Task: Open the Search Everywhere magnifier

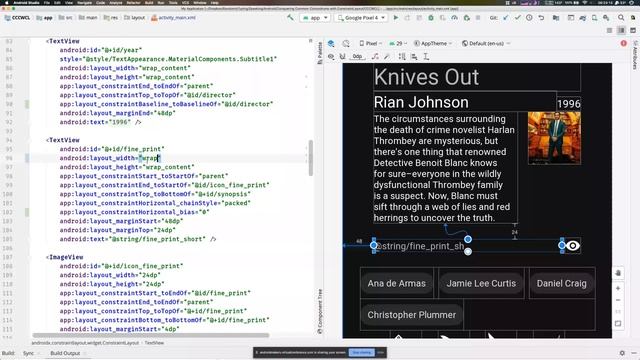Action: 621,18
